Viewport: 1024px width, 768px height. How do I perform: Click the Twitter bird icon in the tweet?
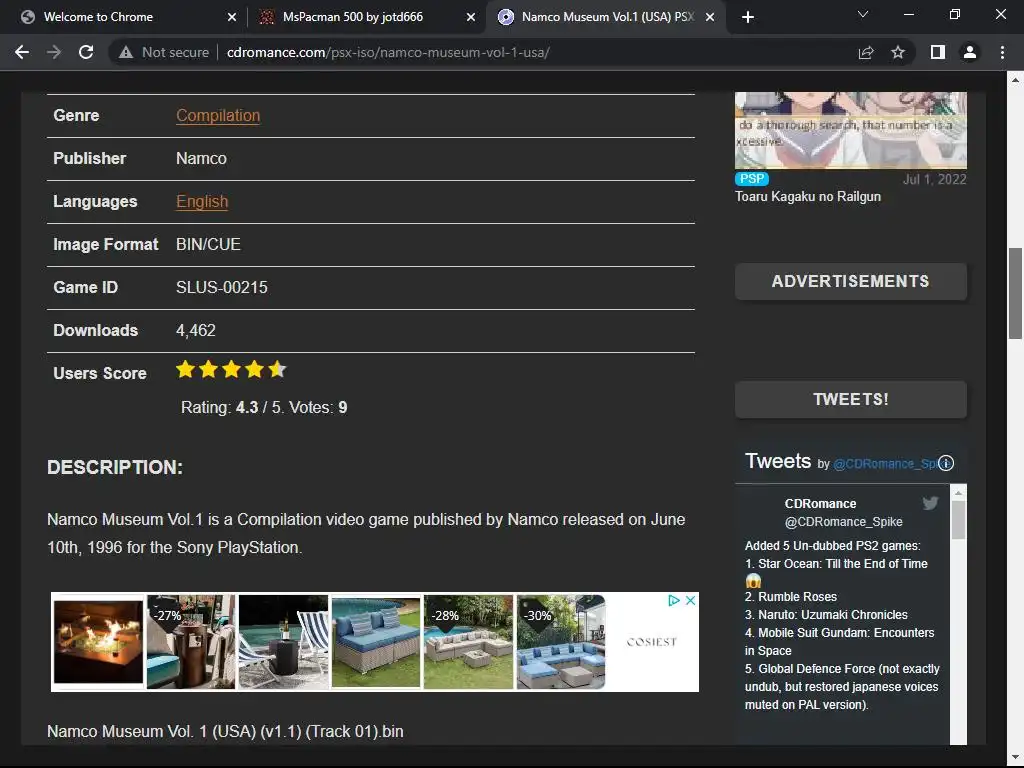(x=930, y=503)
